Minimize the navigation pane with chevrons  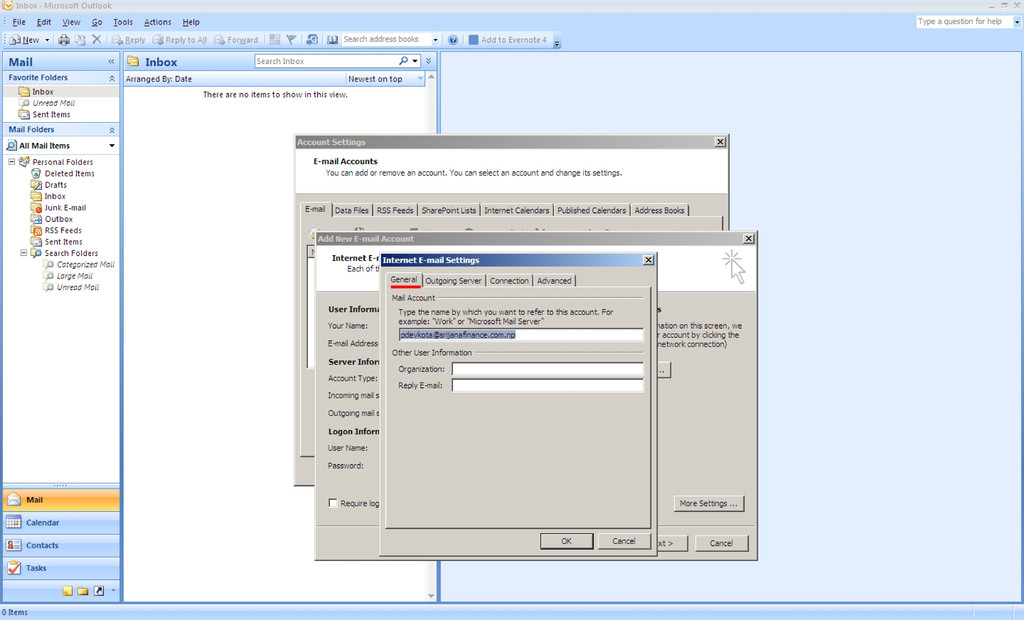[x=111, y=61]
